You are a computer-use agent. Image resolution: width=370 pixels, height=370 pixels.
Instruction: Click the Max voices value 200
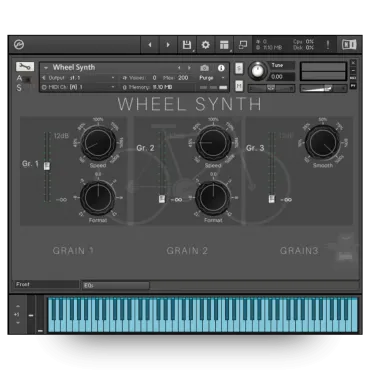click(183, 78)
